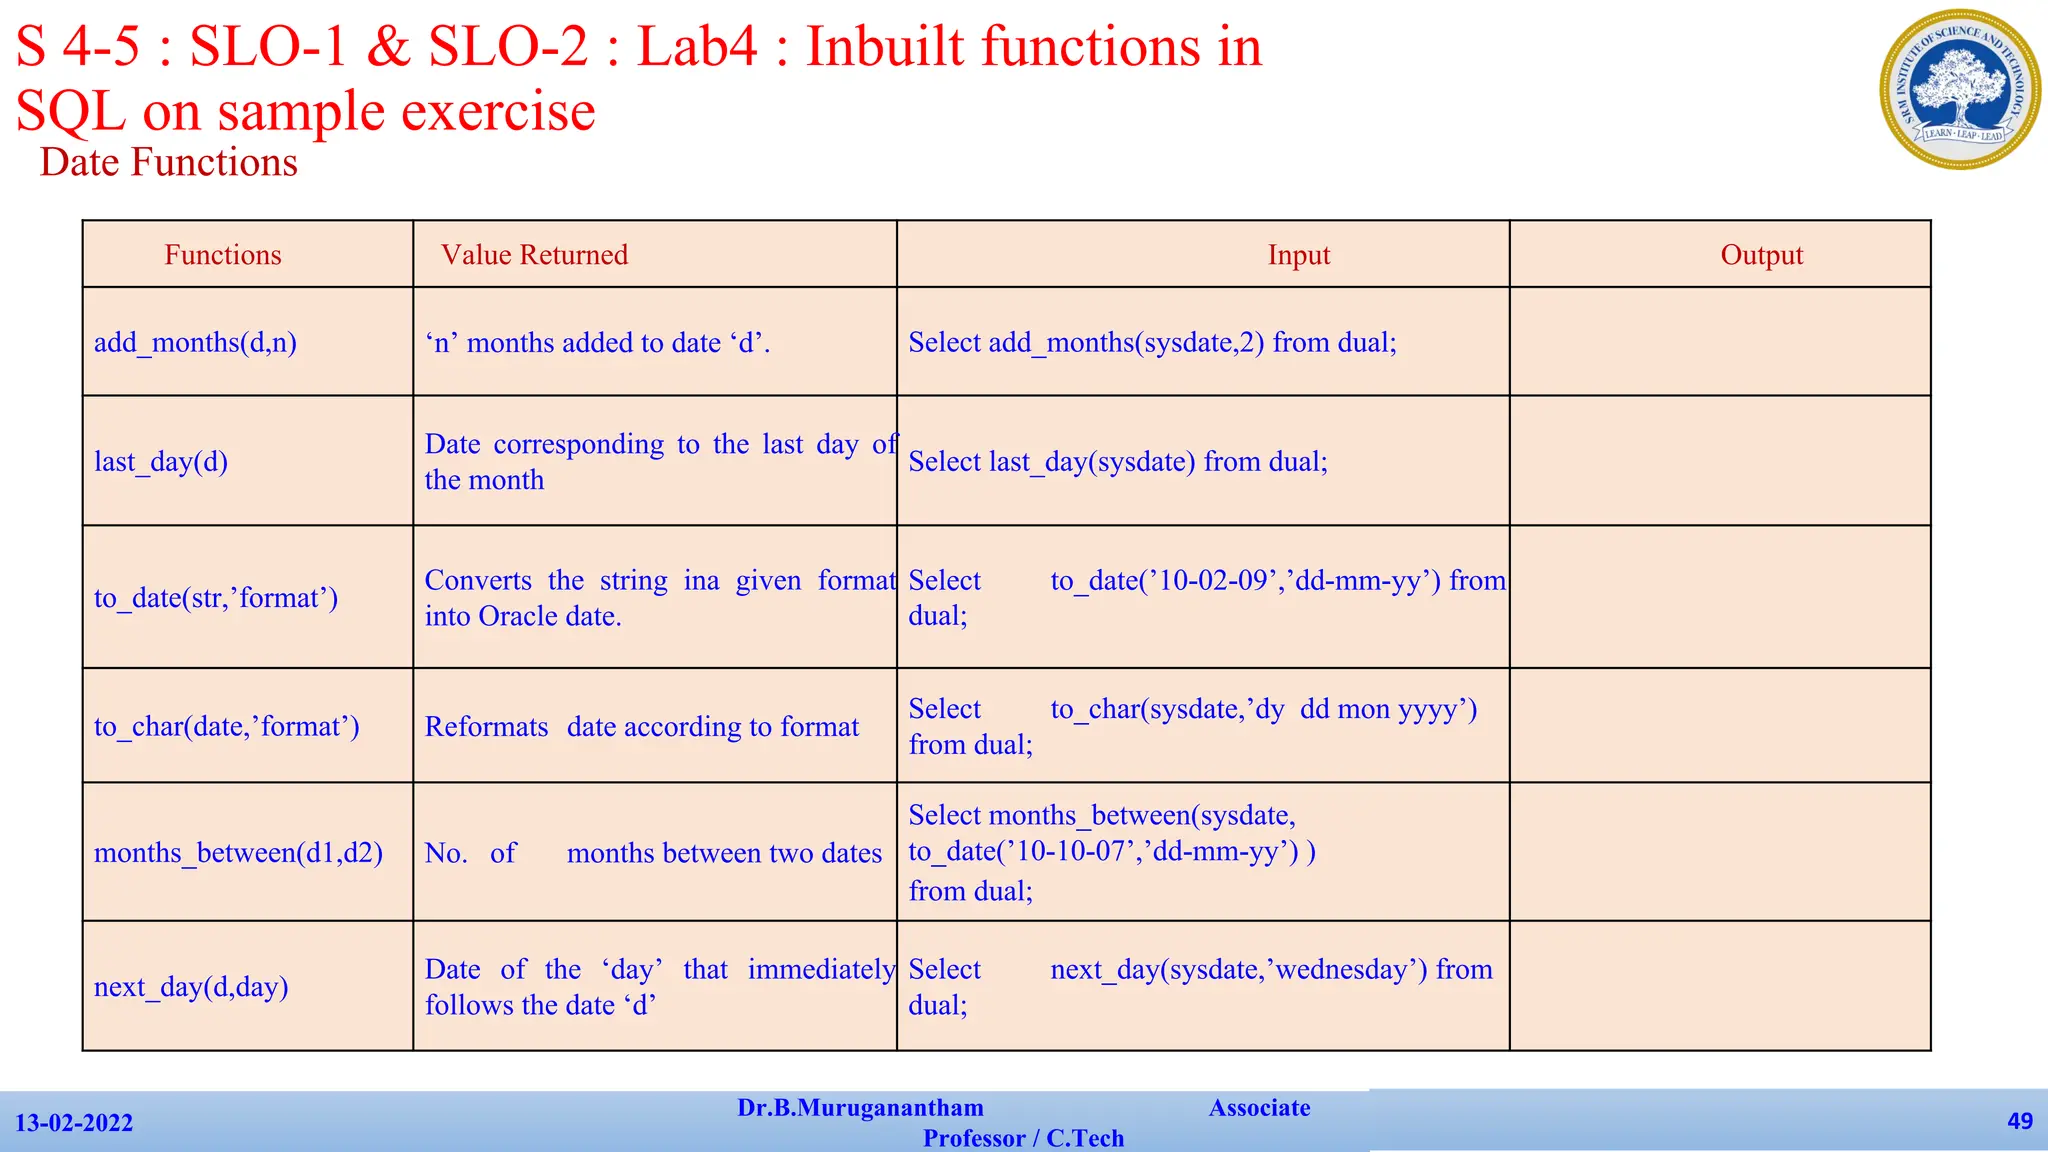Click the empty Output cell for next_day
Viewport: 2048px width, 1152px height.
click(x=1720, y=986)
